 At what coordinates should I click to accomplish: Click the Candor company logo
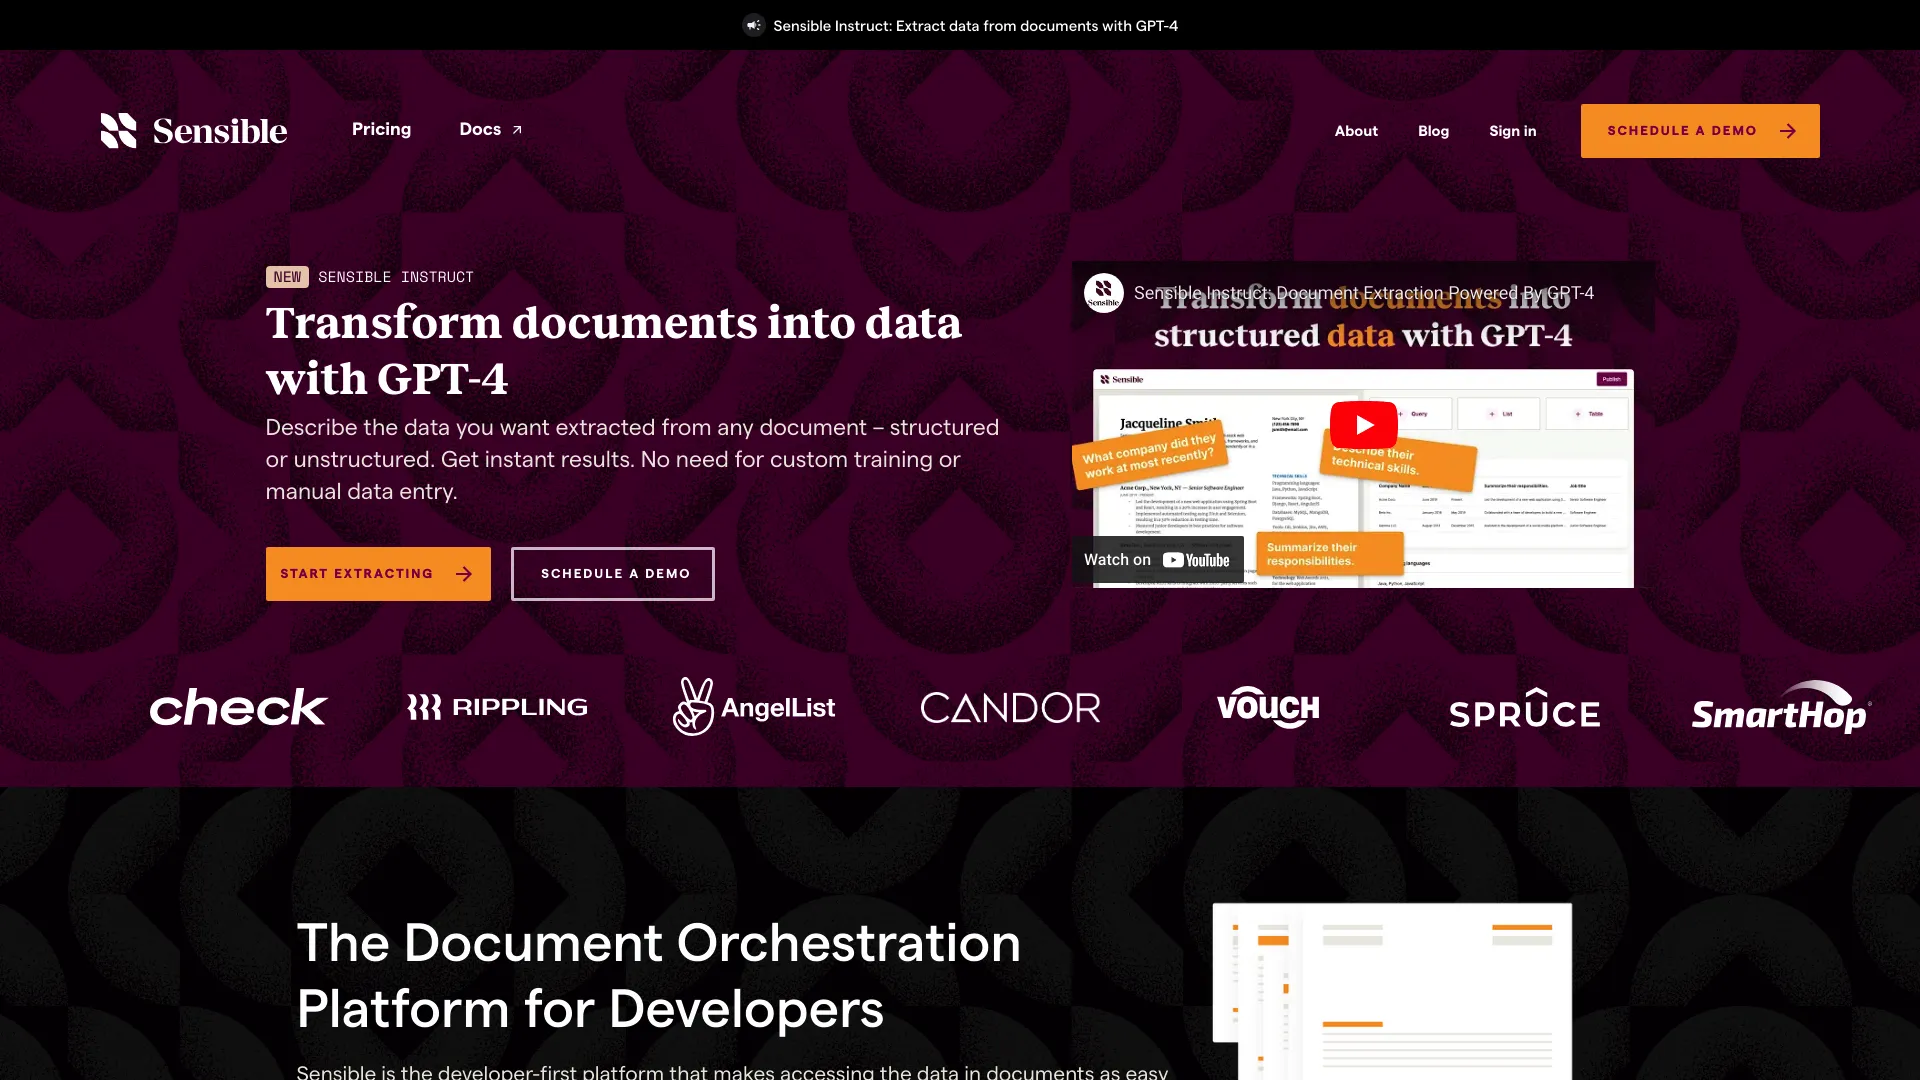point(1010,707)
